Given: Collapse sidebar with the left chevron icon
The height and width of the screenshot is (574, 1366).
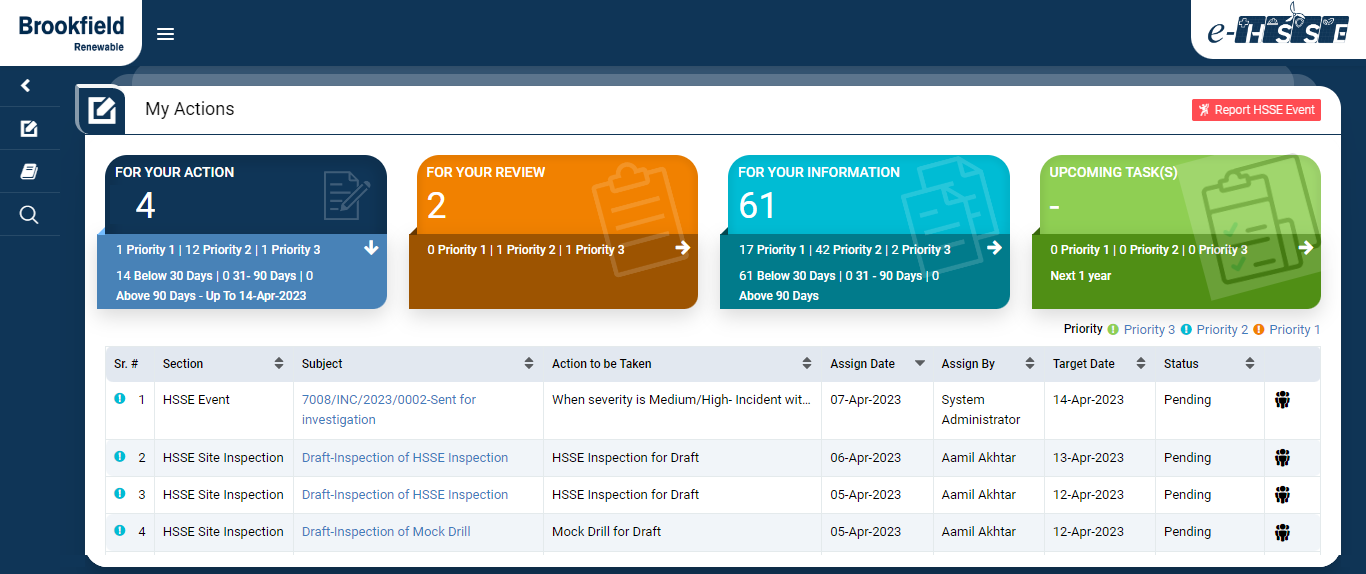Looking at the screenshot, I should click(27, 86).
